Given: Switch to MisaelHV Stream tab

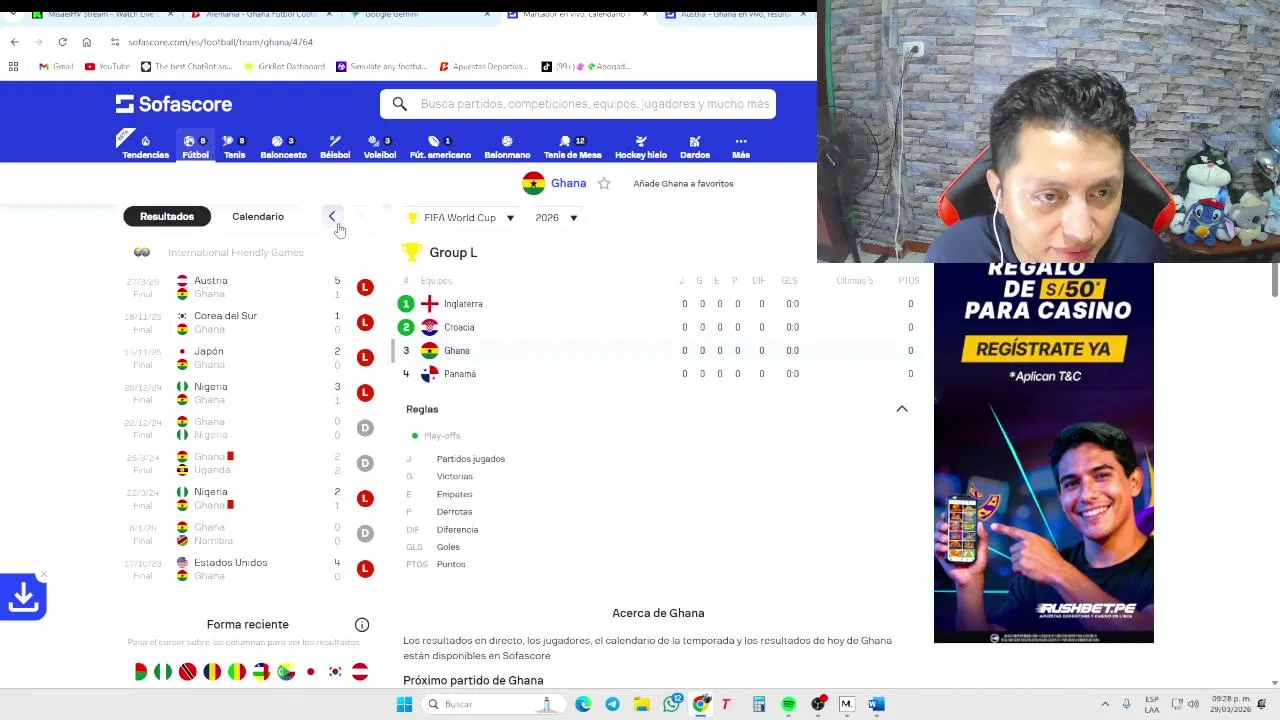Looking at the screenshot, I should click(100, 14).
